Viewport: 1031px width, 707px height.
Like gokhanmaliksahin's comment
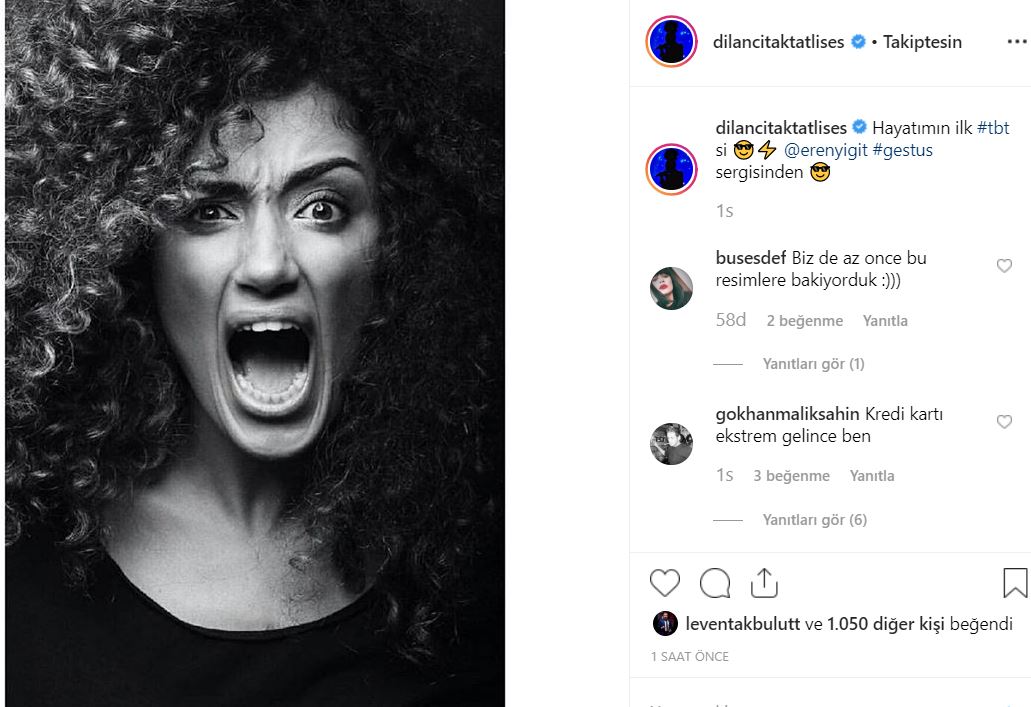pyautogui.click(x=1004, y=422)
